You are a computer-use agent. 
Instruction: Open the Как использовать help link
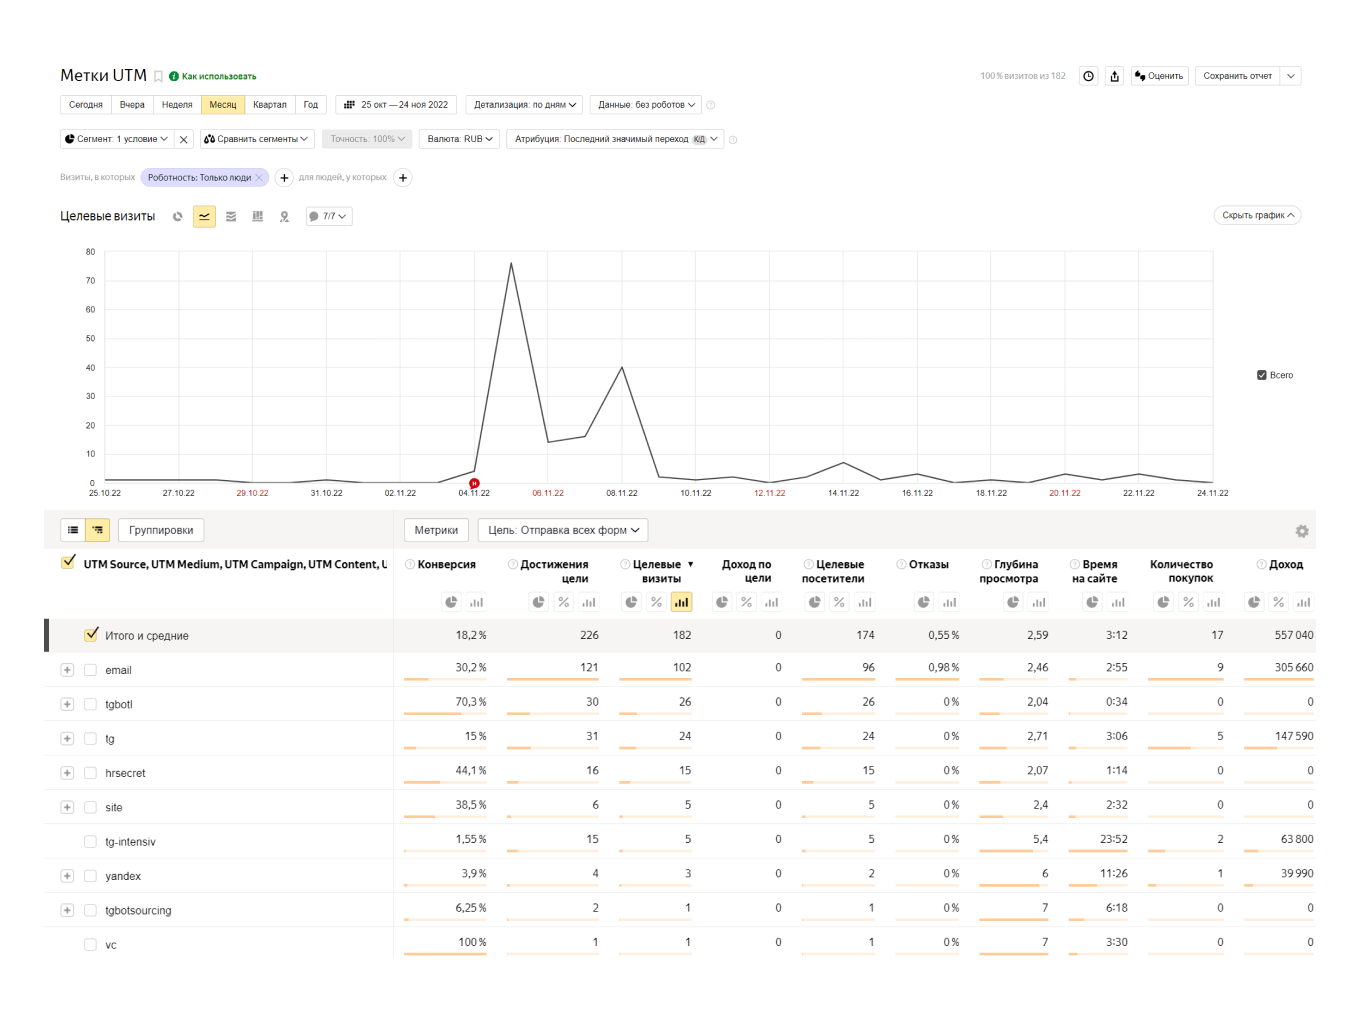[x=218, y=77]
